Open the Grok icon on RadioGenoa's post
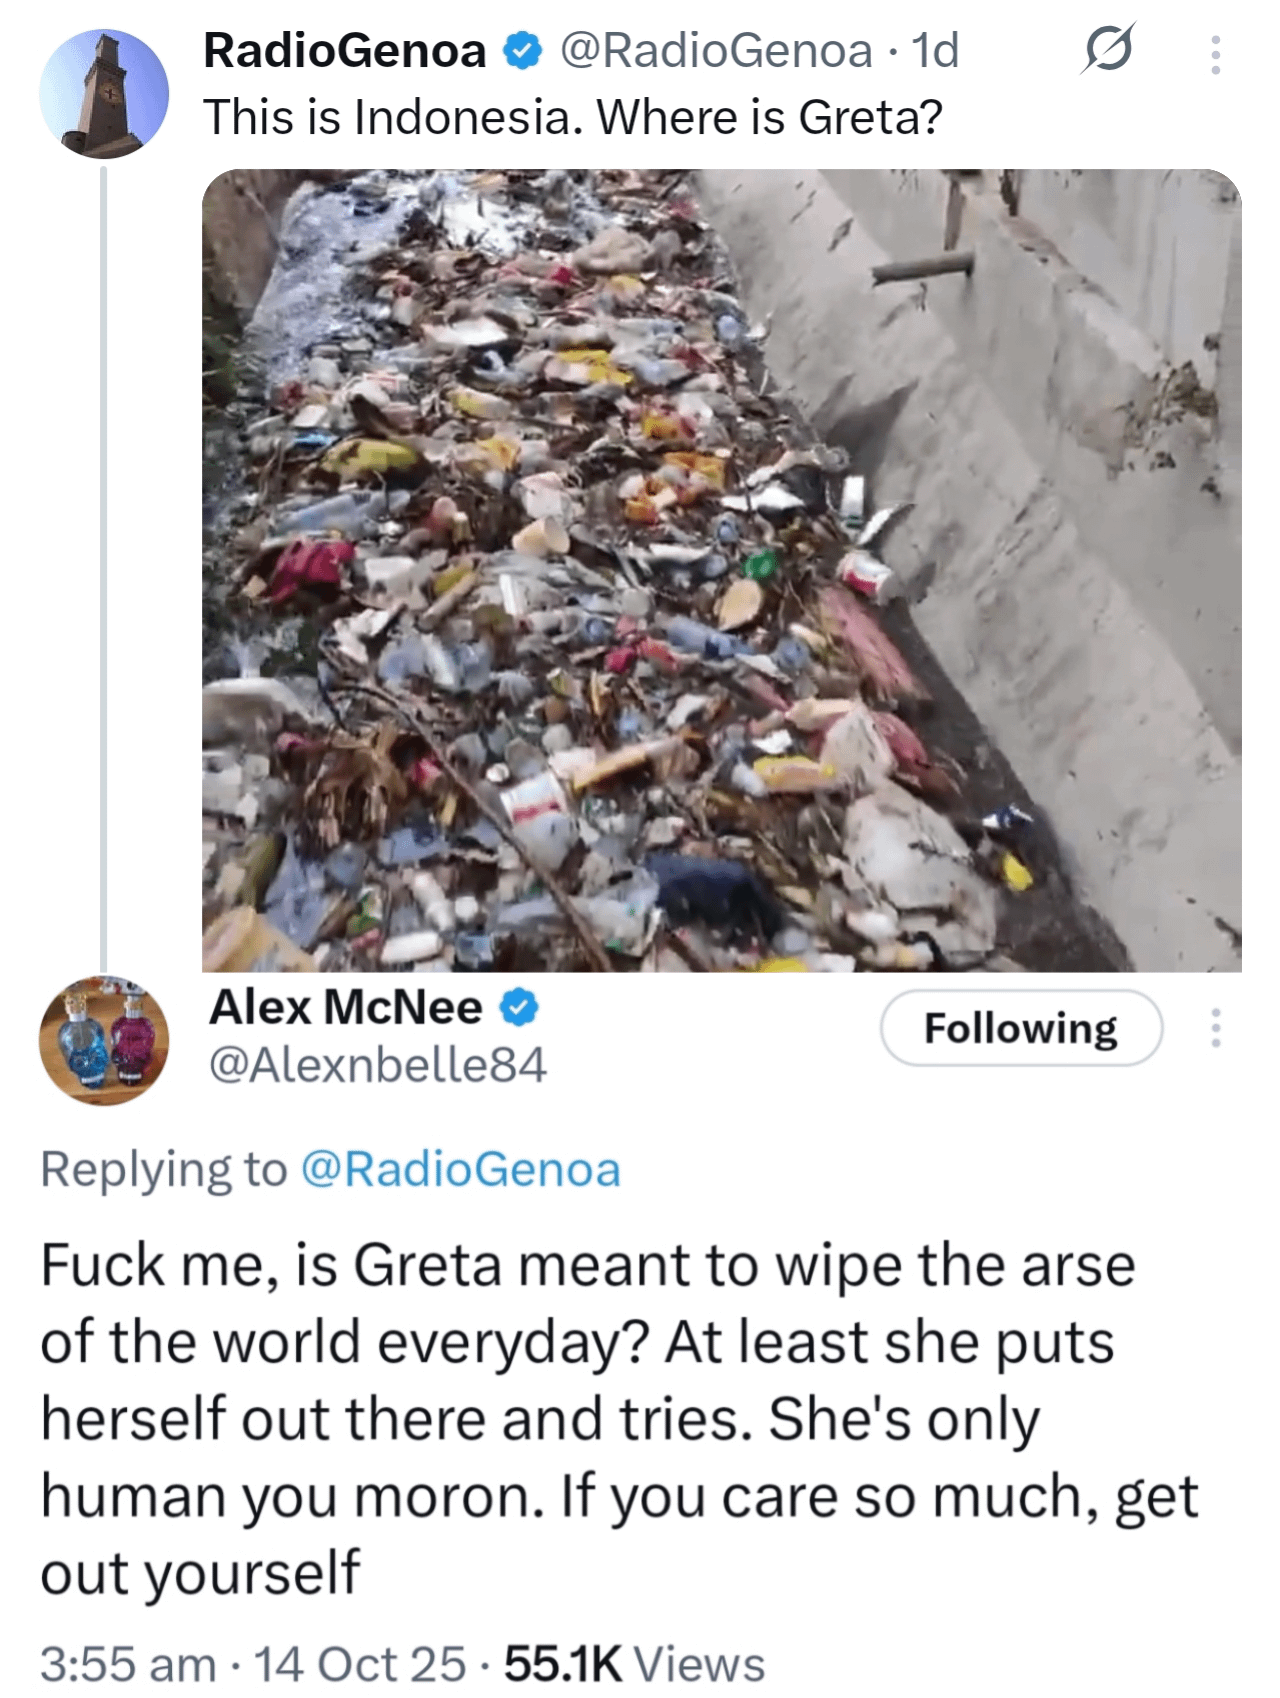The width and height of the screenshot is (1280, 1698). pos(1108,51)
